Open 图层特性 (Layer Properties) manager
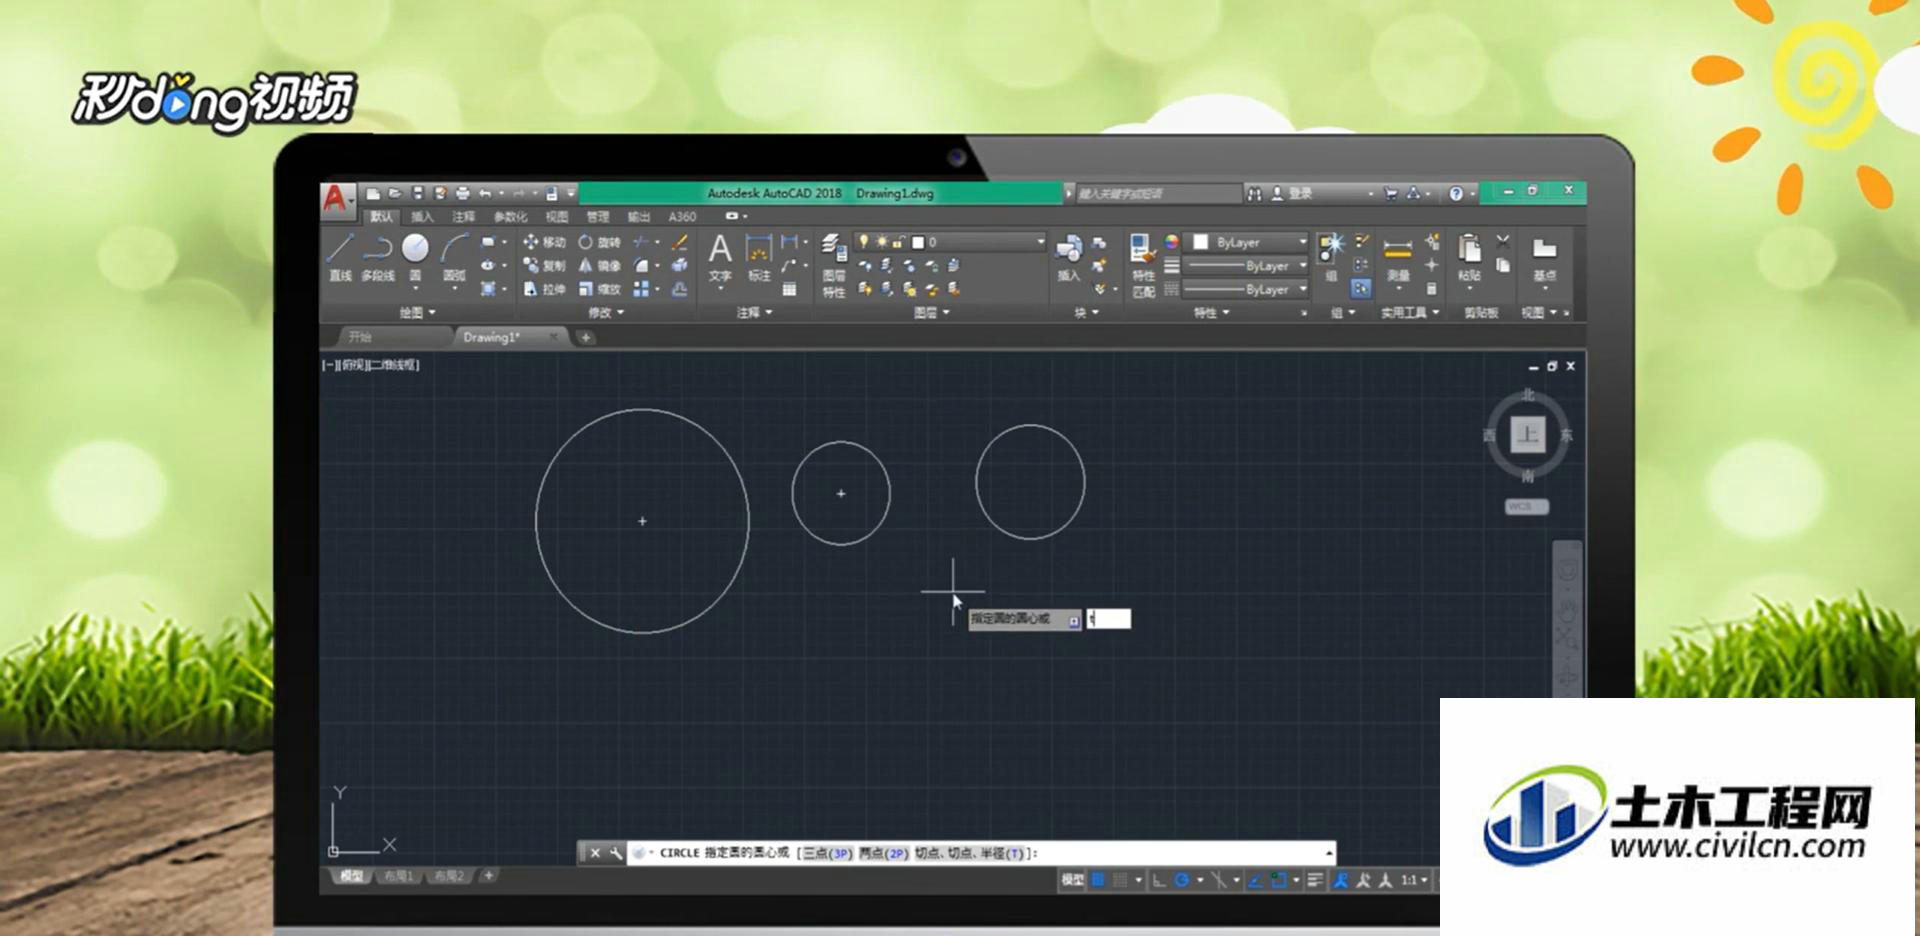 click(834, 266)
